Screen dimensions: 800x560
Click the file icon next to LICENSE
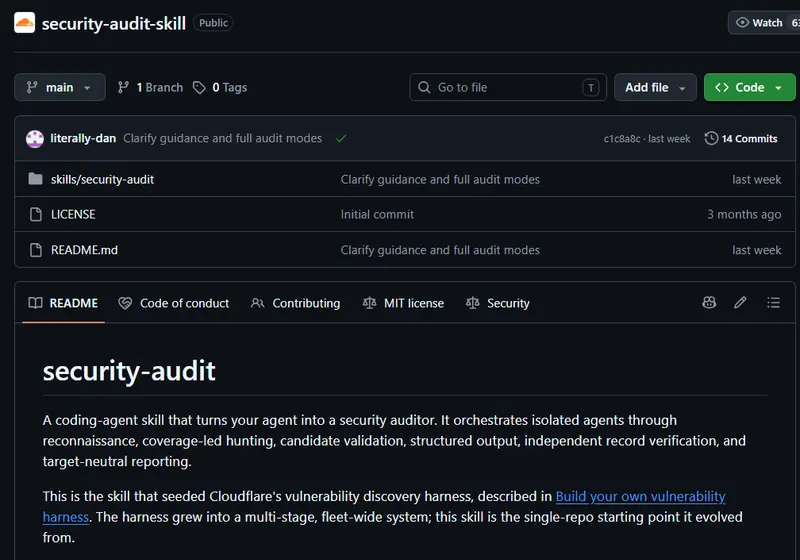(x=36, y=214)
